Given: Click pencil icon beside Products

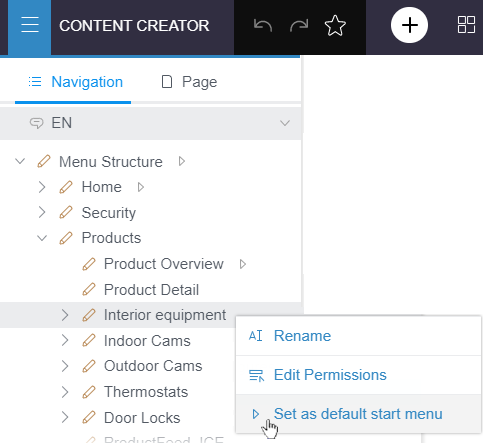Looking at the screenshot, I should click(66, 238).
